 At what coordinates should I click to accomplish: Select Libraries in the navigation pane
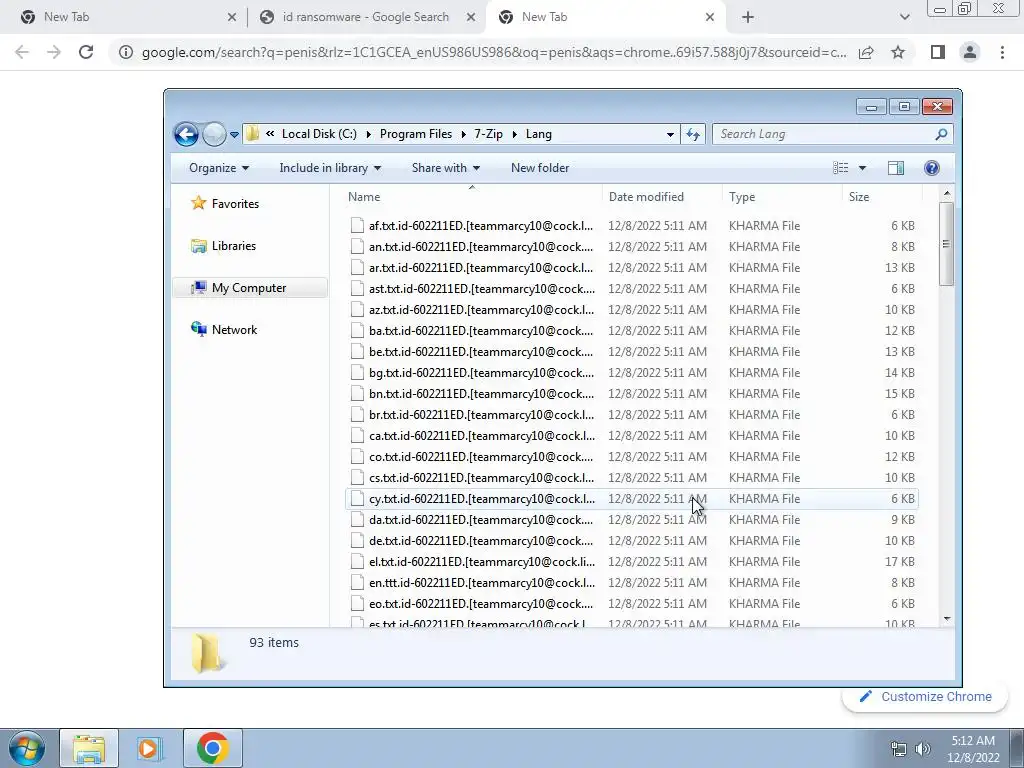click(223, 246)
